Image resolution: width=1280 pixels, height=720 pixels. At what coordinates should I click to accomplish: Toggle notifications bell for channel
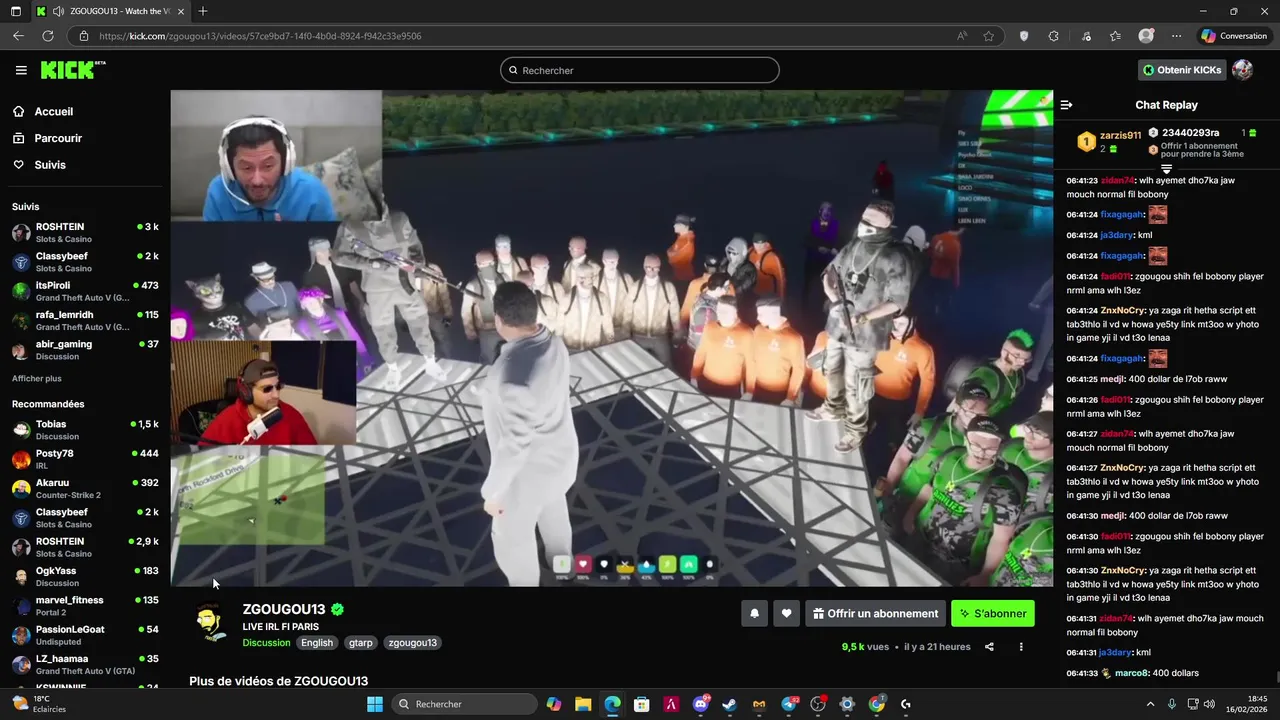(x=755, y=614)
